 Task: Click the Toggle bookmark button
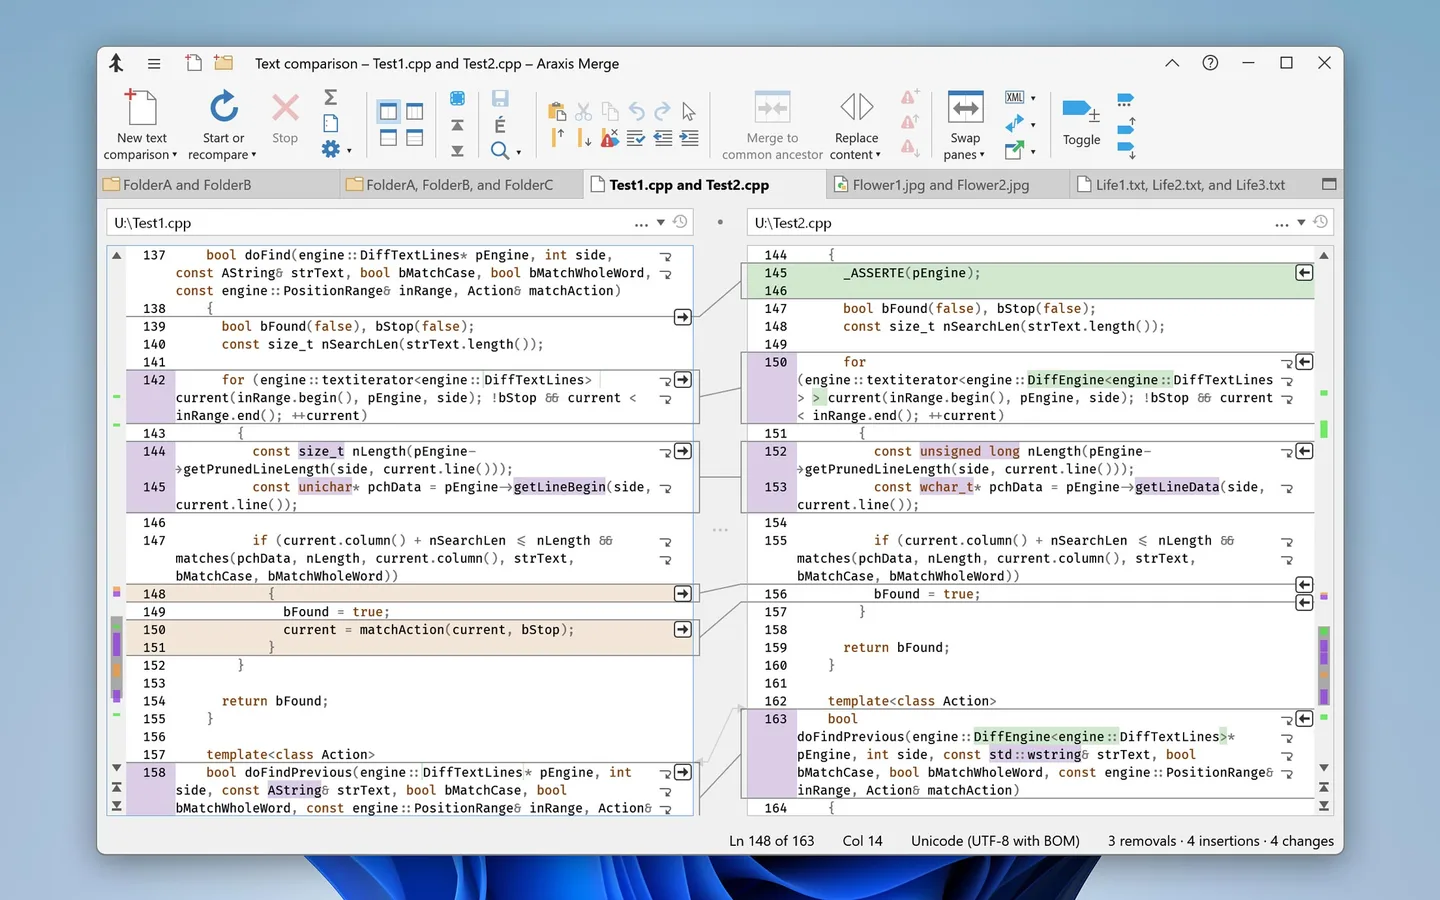pyautogui.click(x=1081, y=122)
